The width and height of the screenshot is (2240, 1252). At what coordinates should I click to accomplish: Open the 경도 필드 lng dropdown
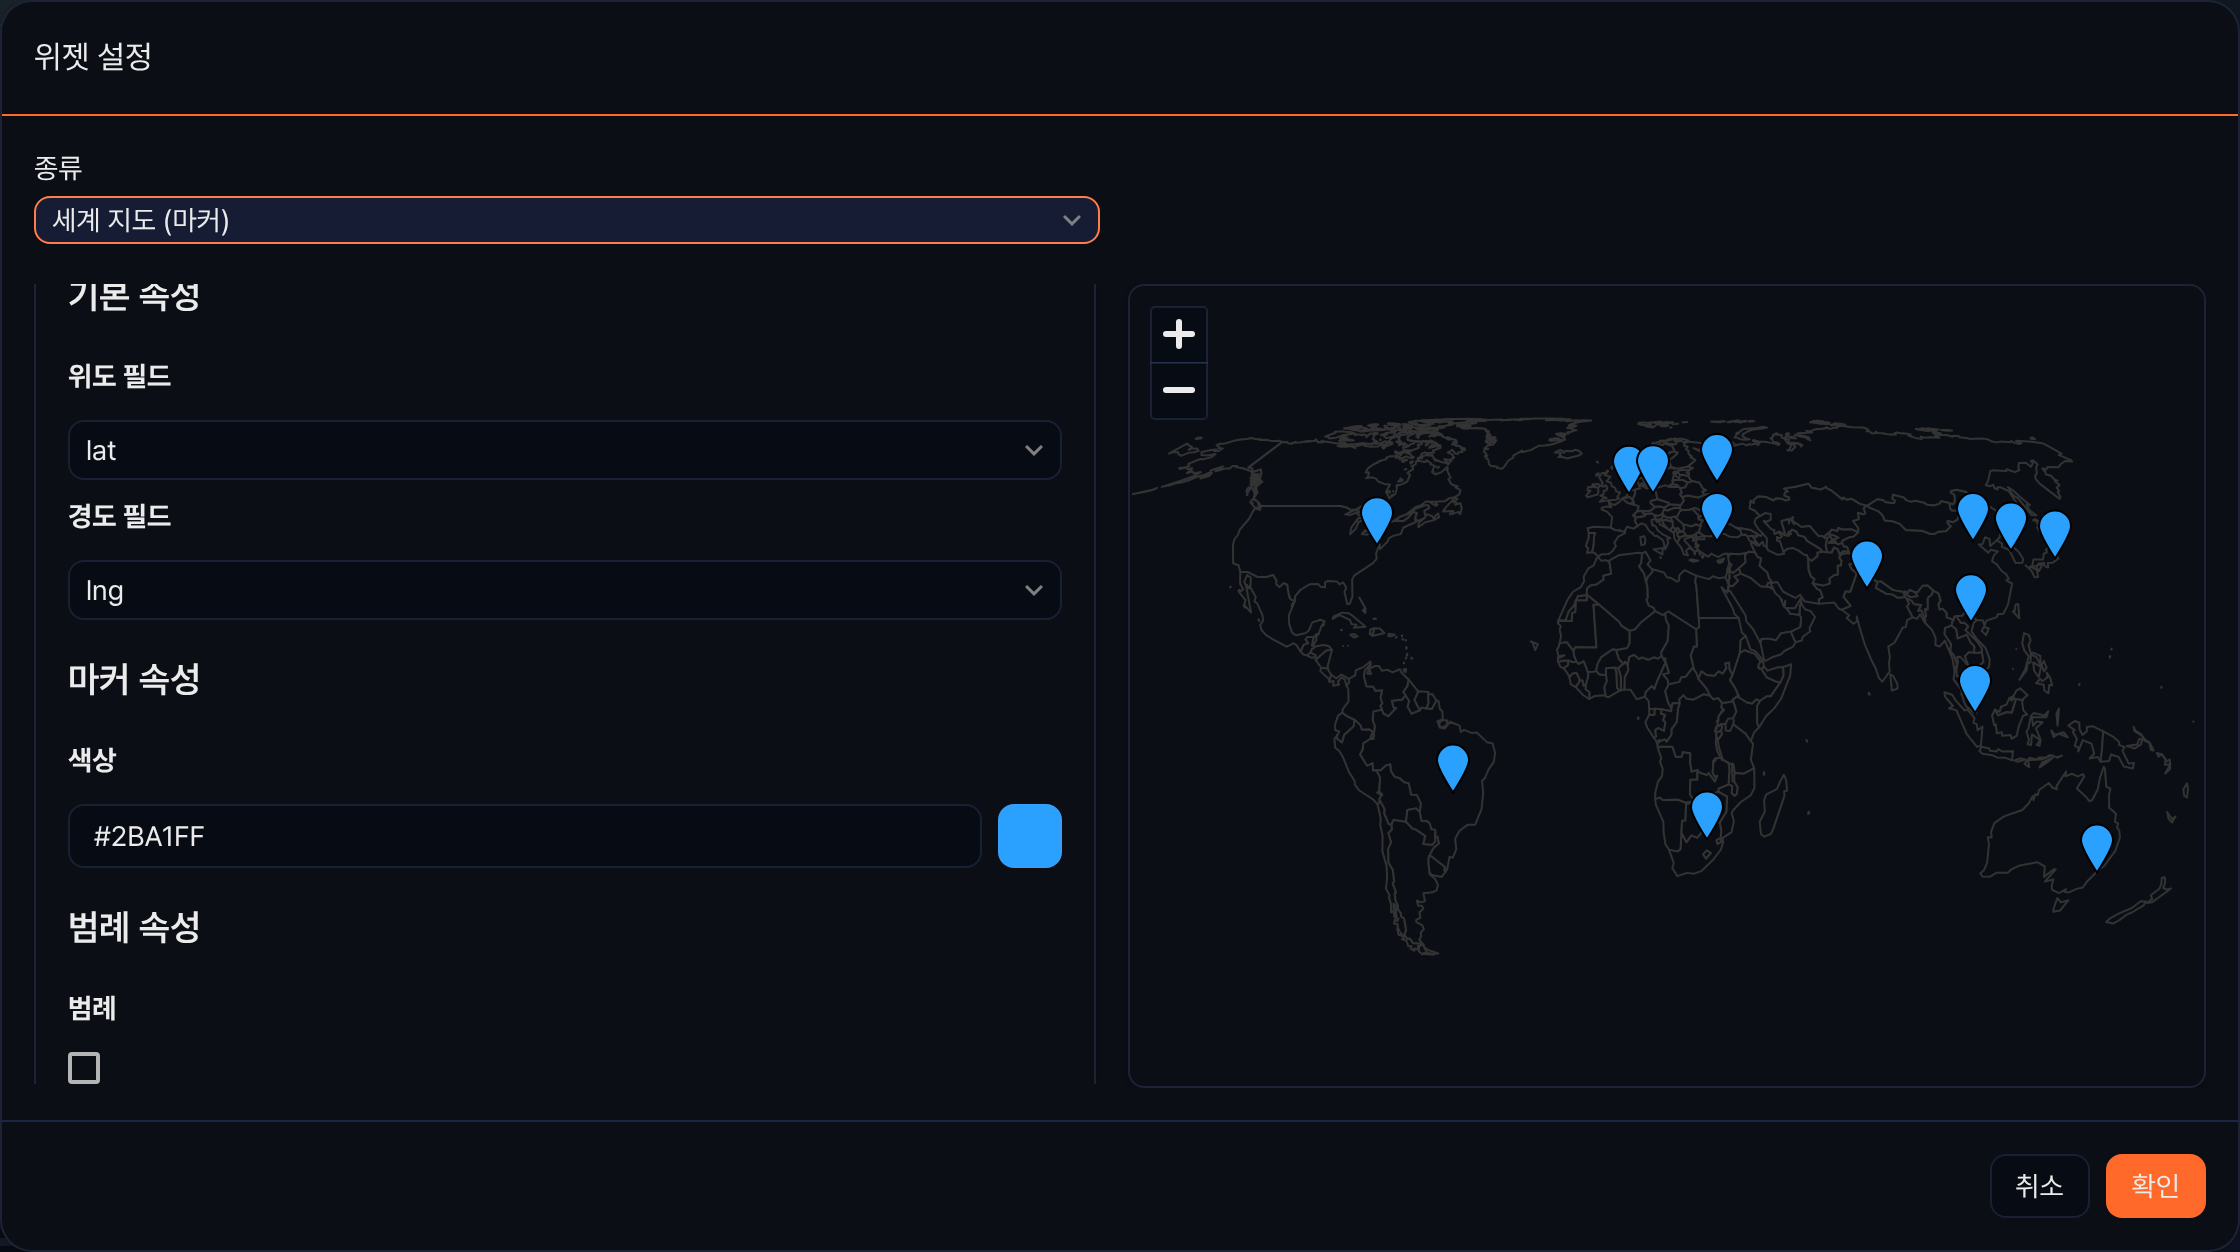point(565,590)
